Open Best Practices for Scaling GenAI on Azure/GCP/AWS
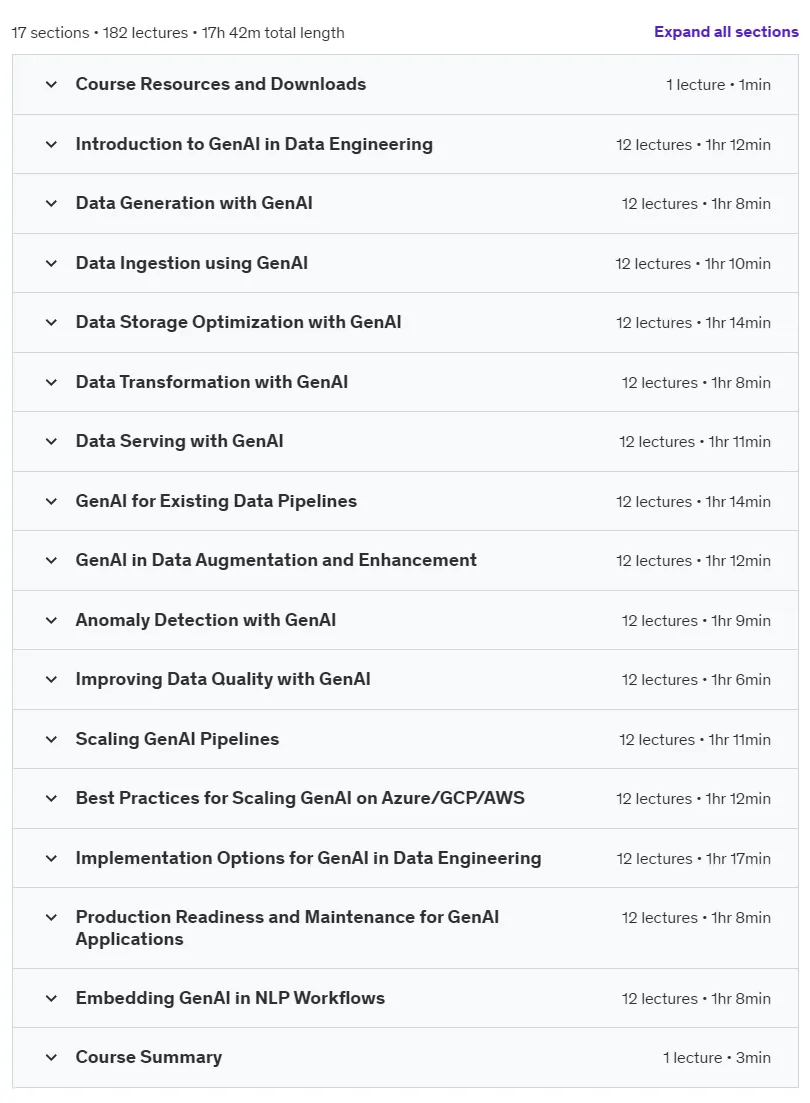Viewport: 810px width, 1103px height. point(300,798)
